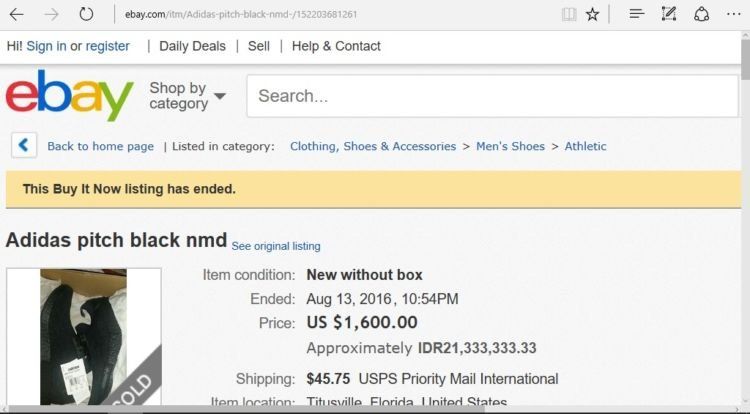Click the eBay search input field
Screen dimensions: 750x414
click(493, 96)
